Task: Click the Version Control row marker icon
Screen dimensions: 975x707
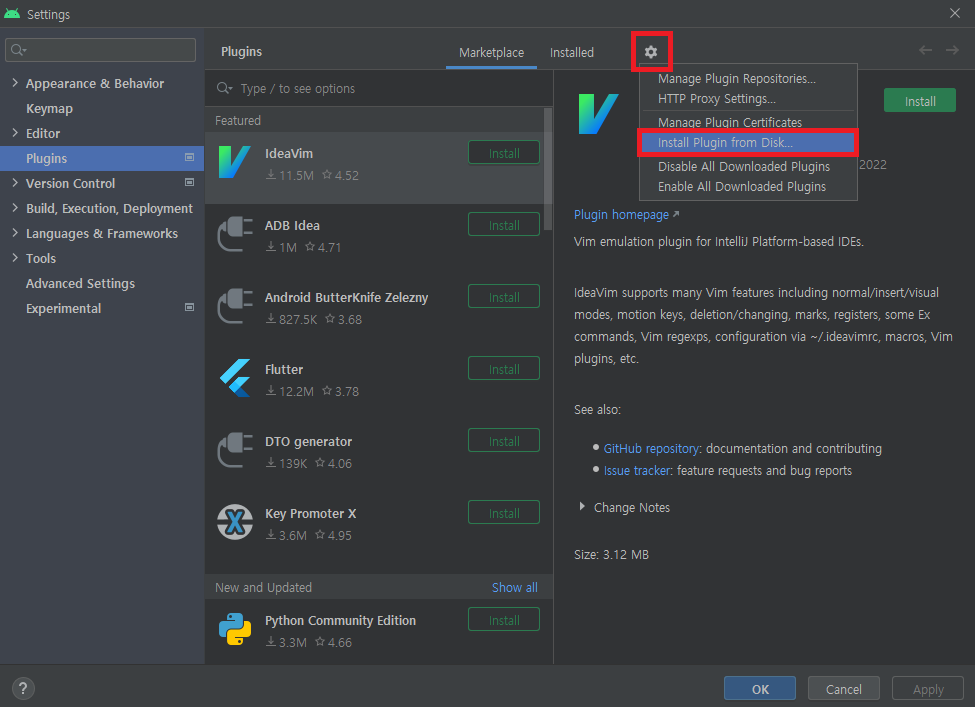Action: 190,182
